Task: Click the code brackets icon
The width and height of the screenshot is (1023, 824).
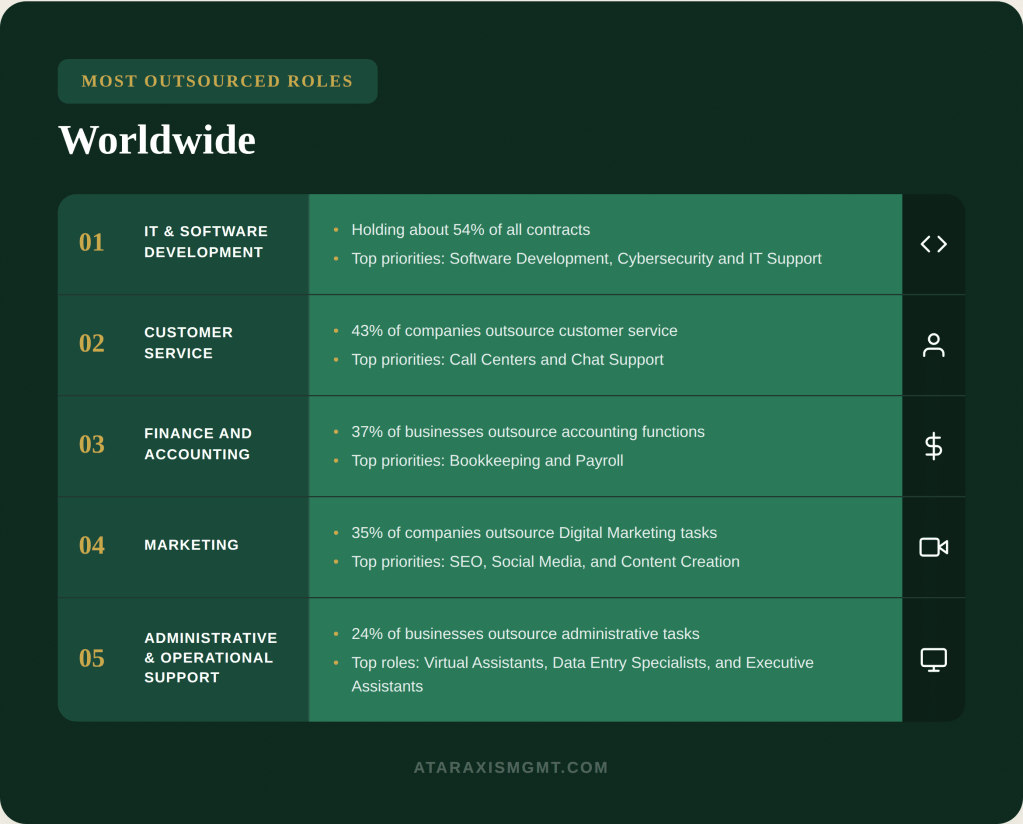Action: (933, 244)
